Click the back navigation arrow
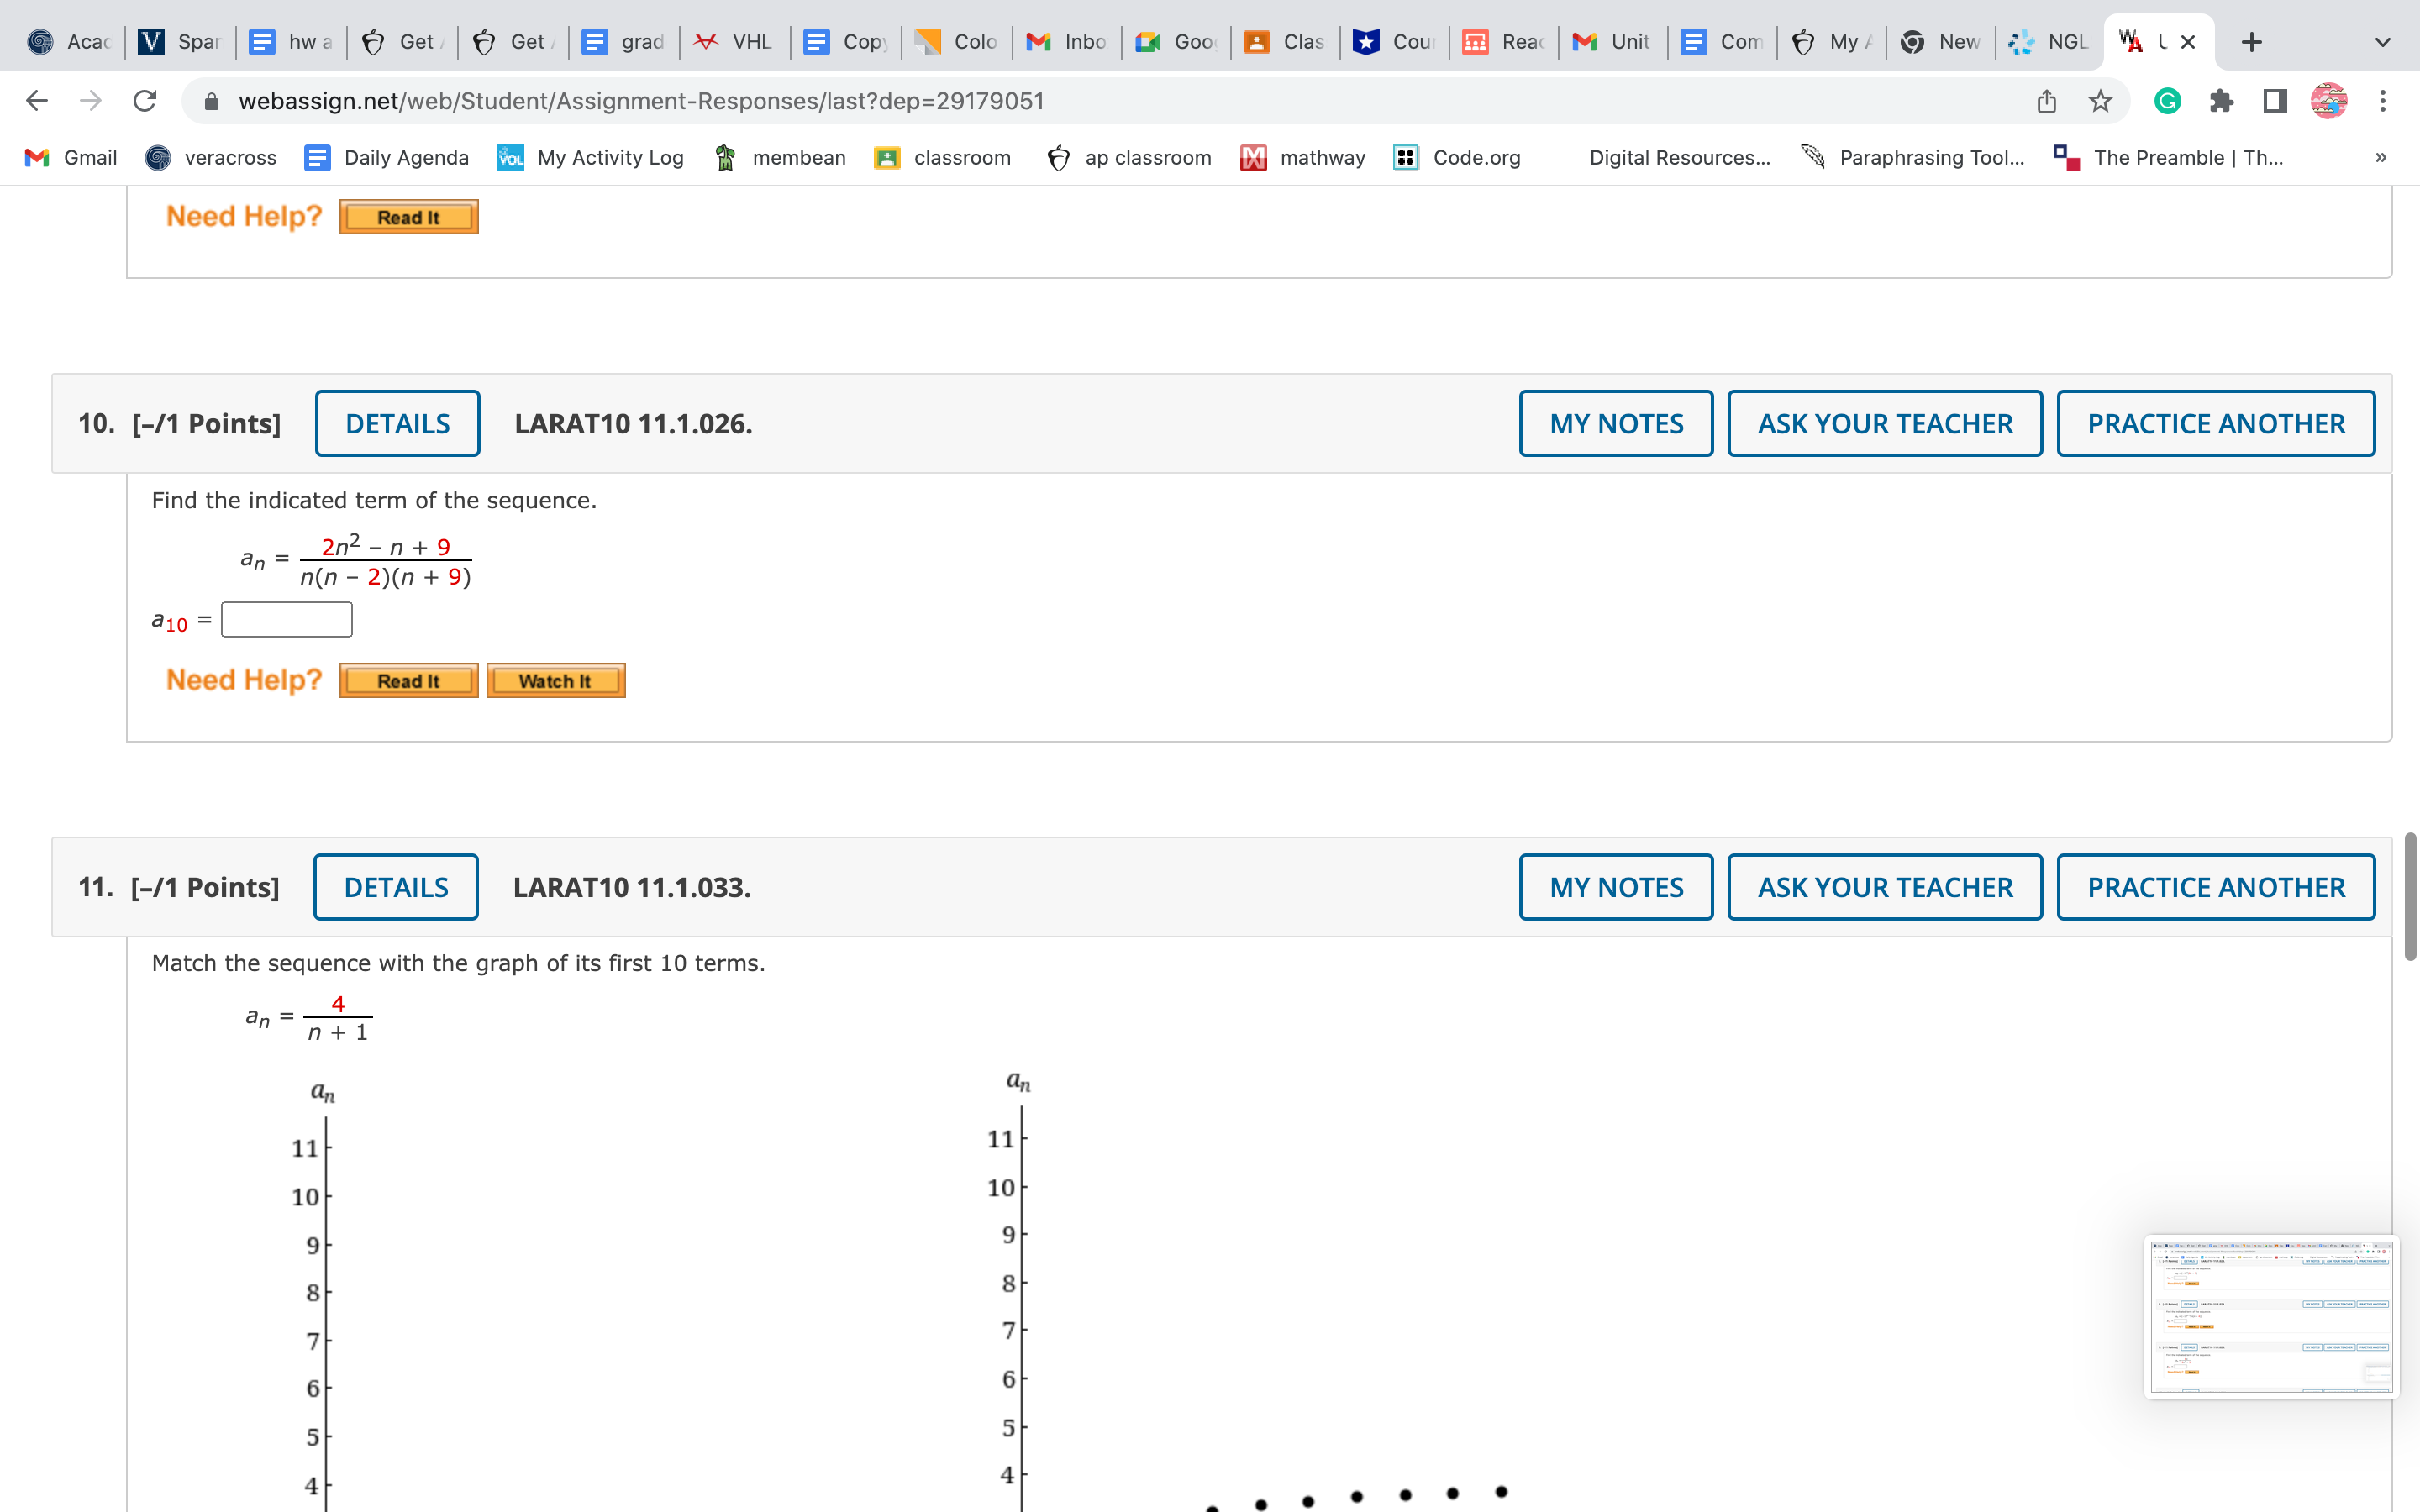 coord(37,101)
